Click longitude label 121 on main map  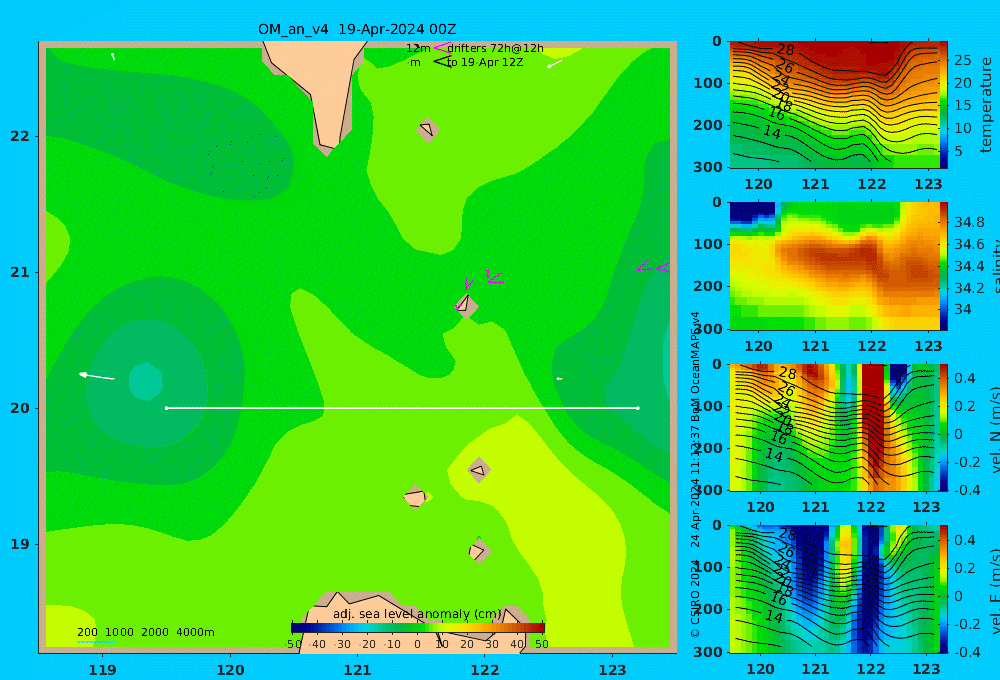[x=358, y=670]
